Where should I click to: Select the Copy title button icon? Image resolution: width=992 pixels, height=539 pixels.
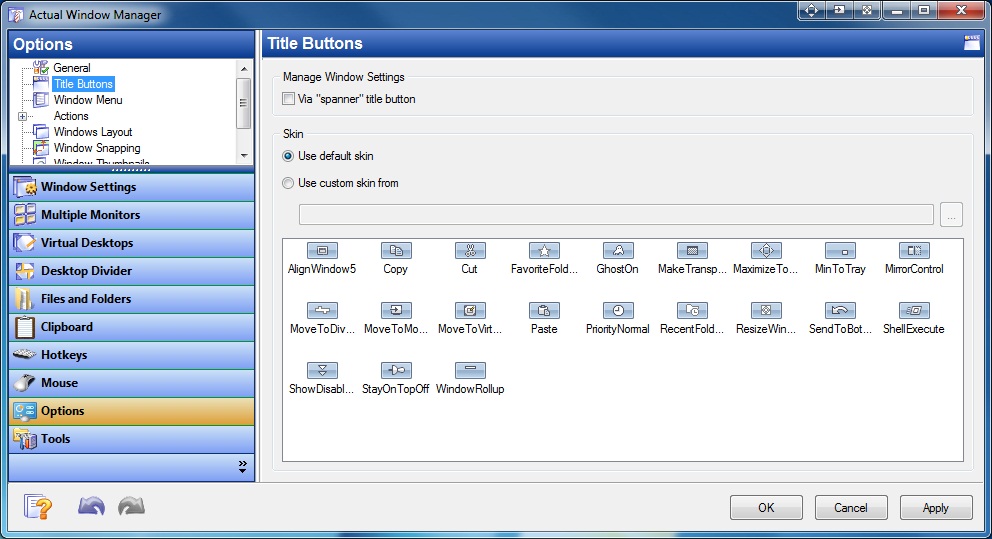click(396, 251)
